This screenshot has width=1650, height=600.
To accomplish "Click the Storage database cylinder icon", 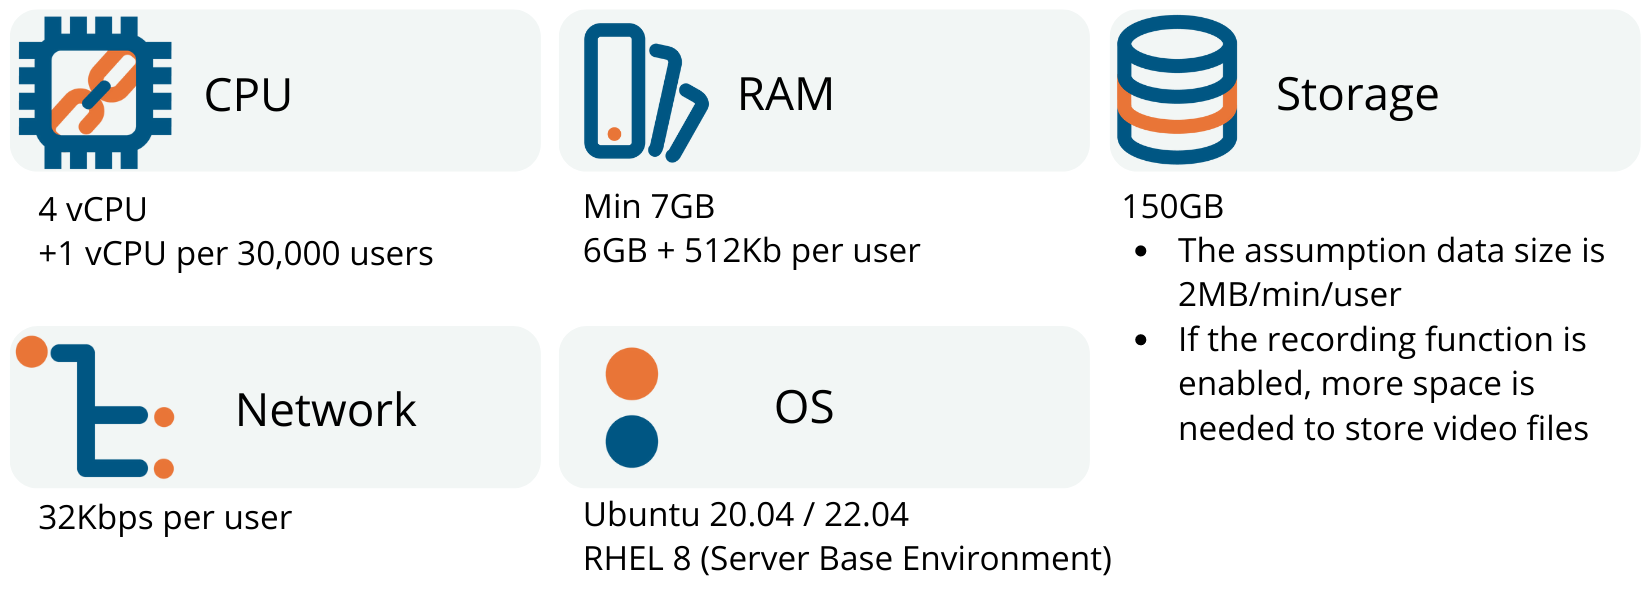I will pos(1177,90).
